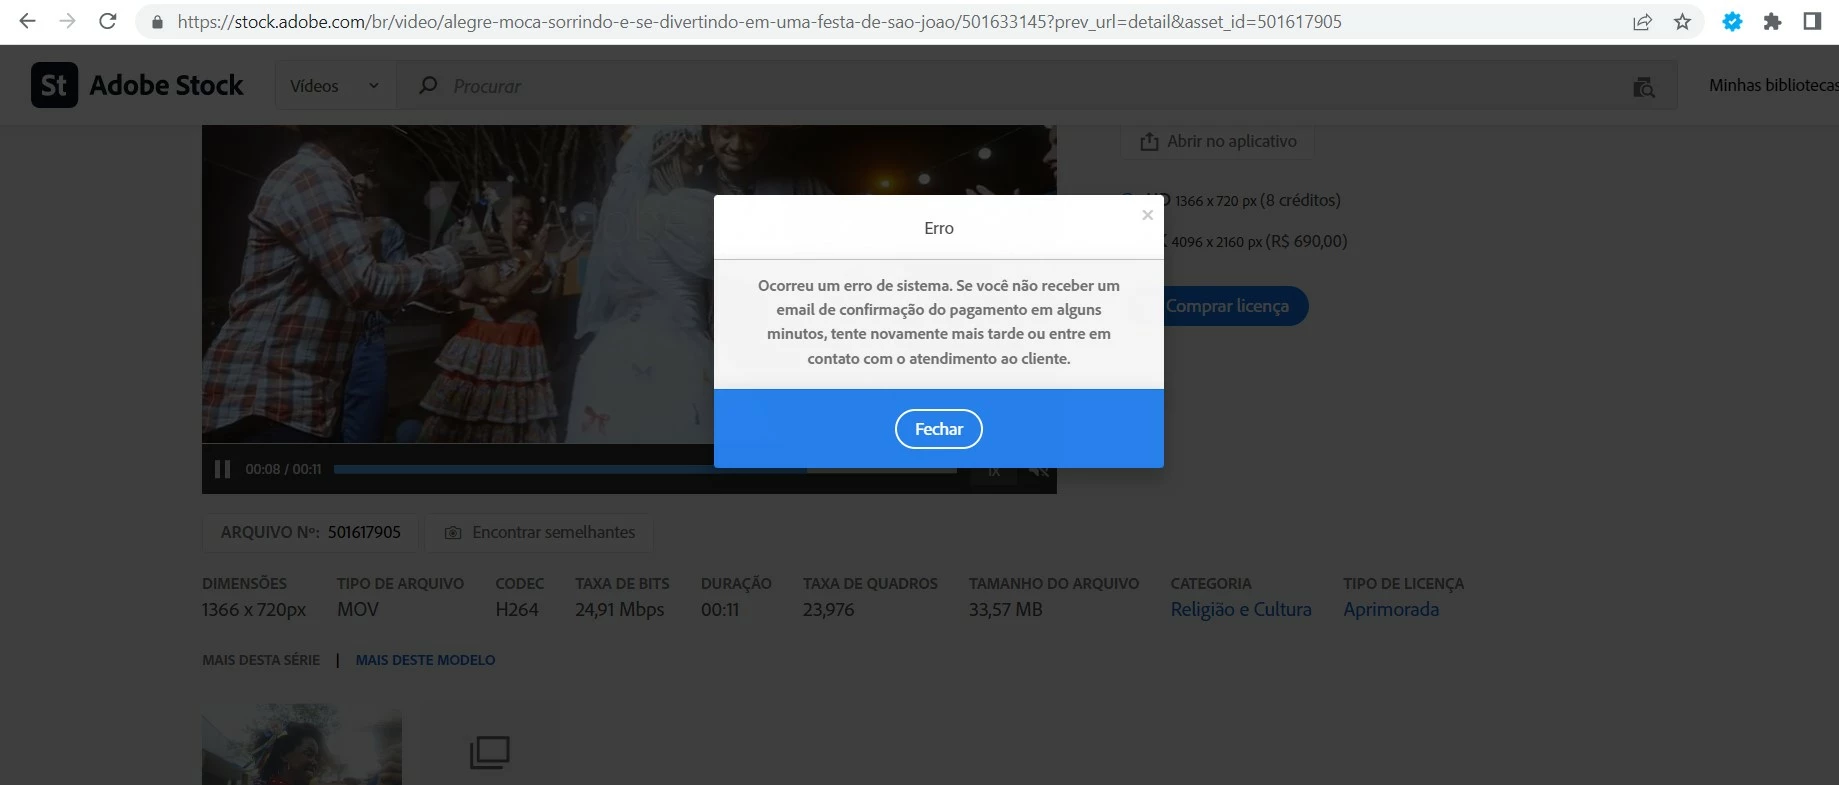Open the related video thumbnail below
The height and width of the screenshot is (785, 1839).
[x=302, y=744]
